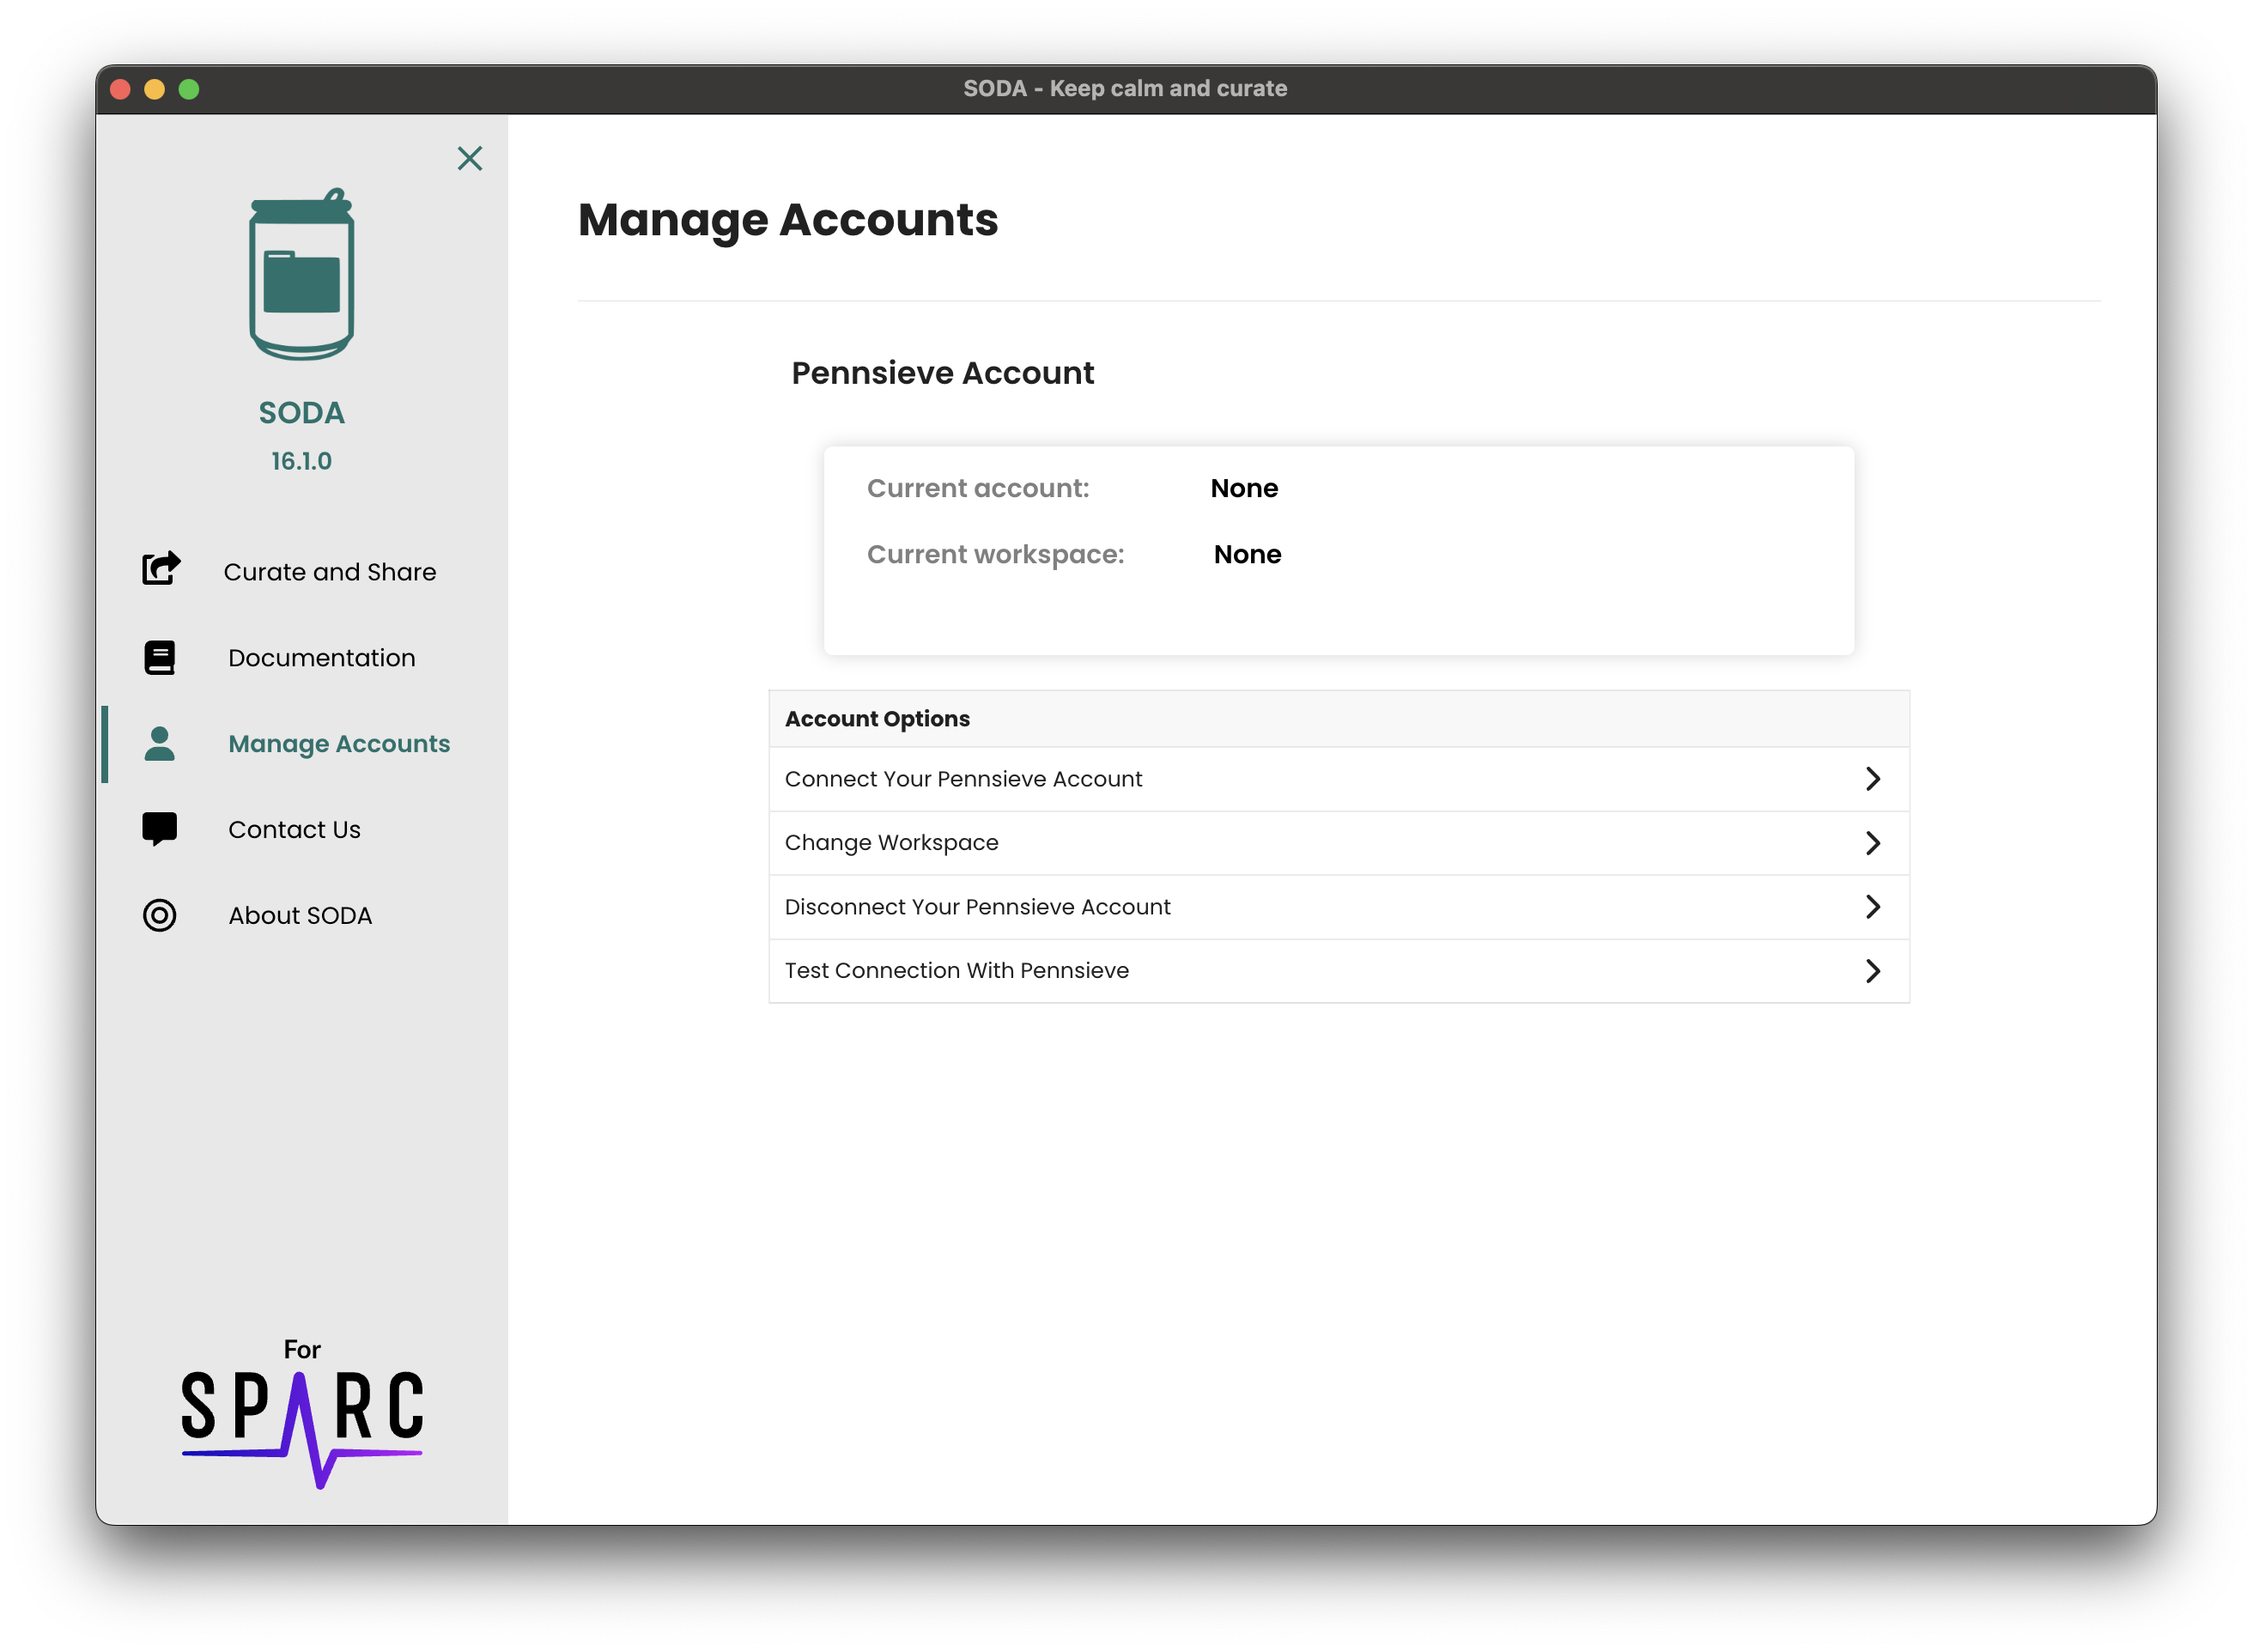
Task: Click the Manage Accounts person icon
Action: click(x=160, y=744)
